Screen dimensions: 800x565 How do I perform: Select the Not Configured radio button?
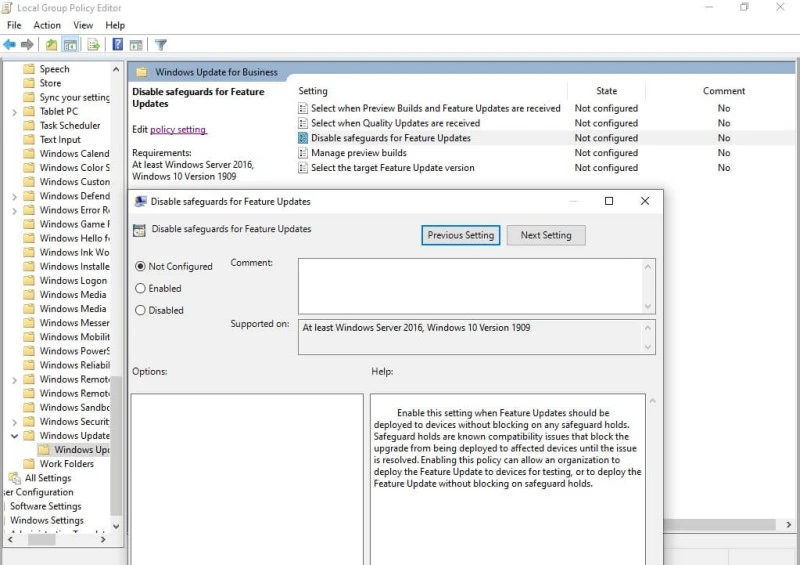tap(141, 267)
